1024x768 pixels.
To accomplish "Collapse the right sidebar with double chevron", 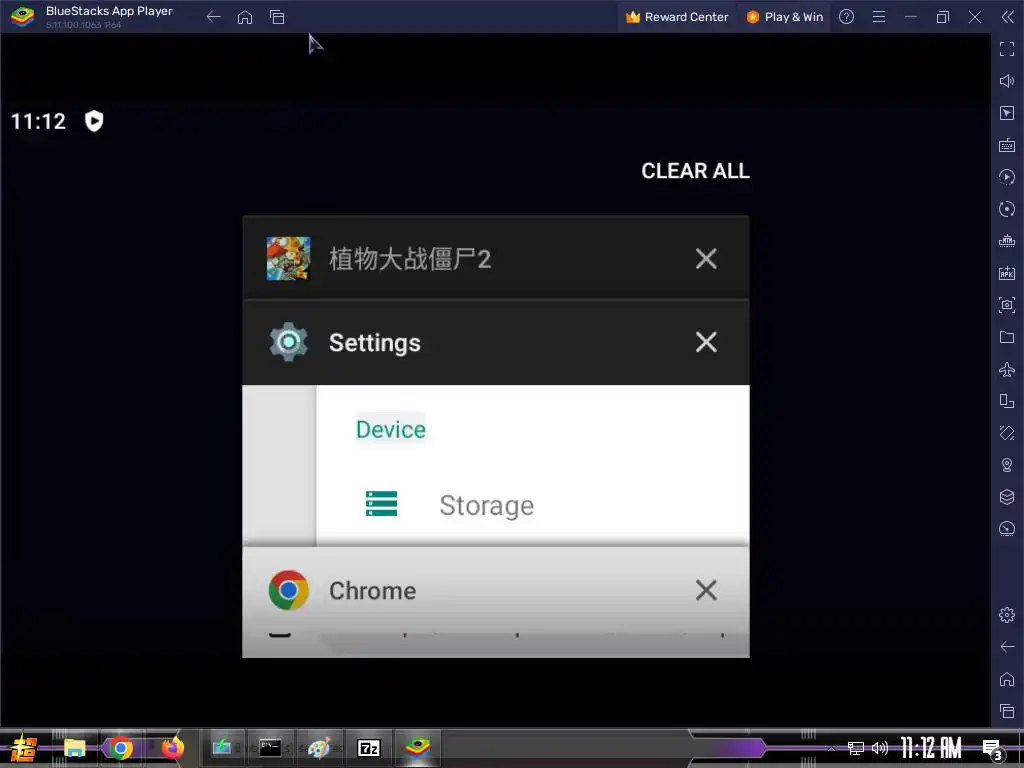I will 1008,17.
